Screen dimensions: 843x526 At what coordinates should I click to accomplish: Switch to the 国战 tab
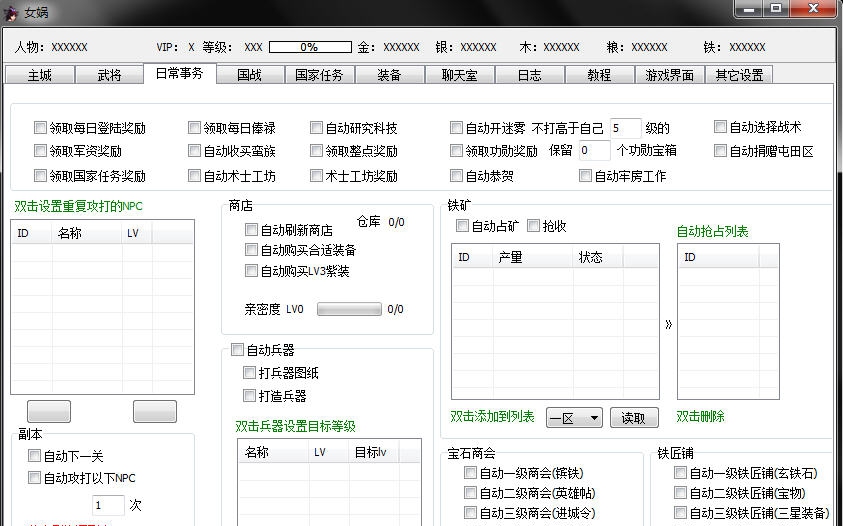(x=249, y=75)
